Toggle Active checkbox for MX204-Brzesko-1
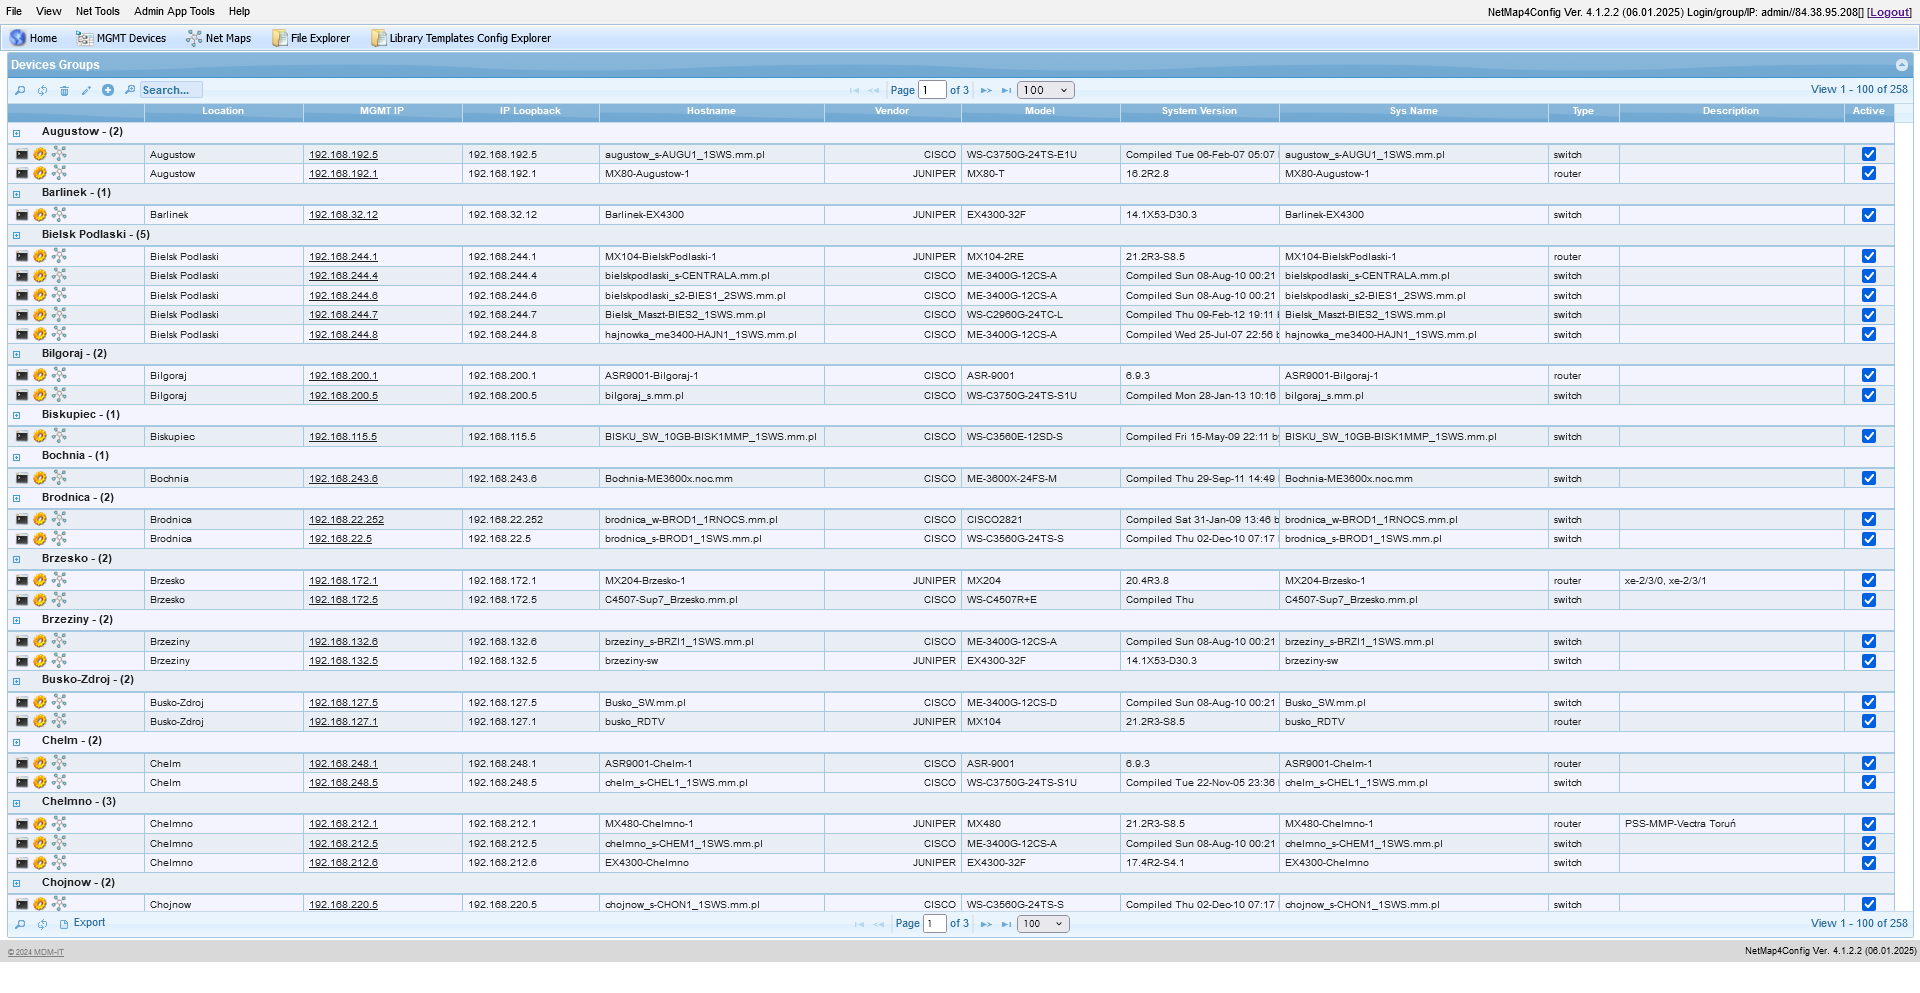This screenshot has height=993, width=1920. (x=1869, y=580)
